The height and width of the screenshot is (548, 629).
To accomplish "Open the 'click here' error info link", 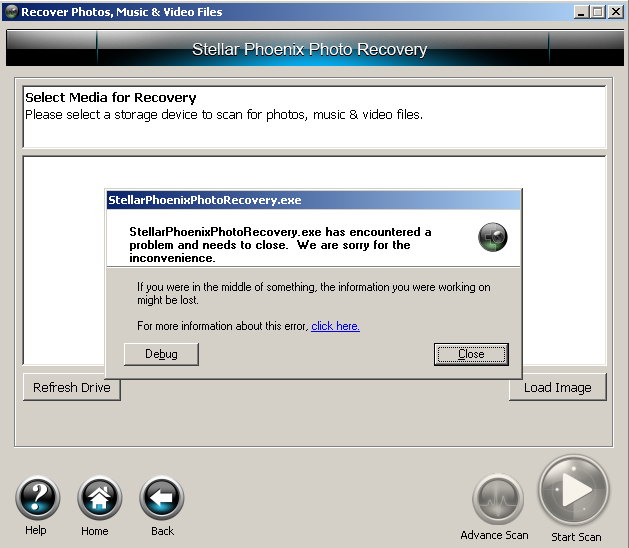I will 335,326.
